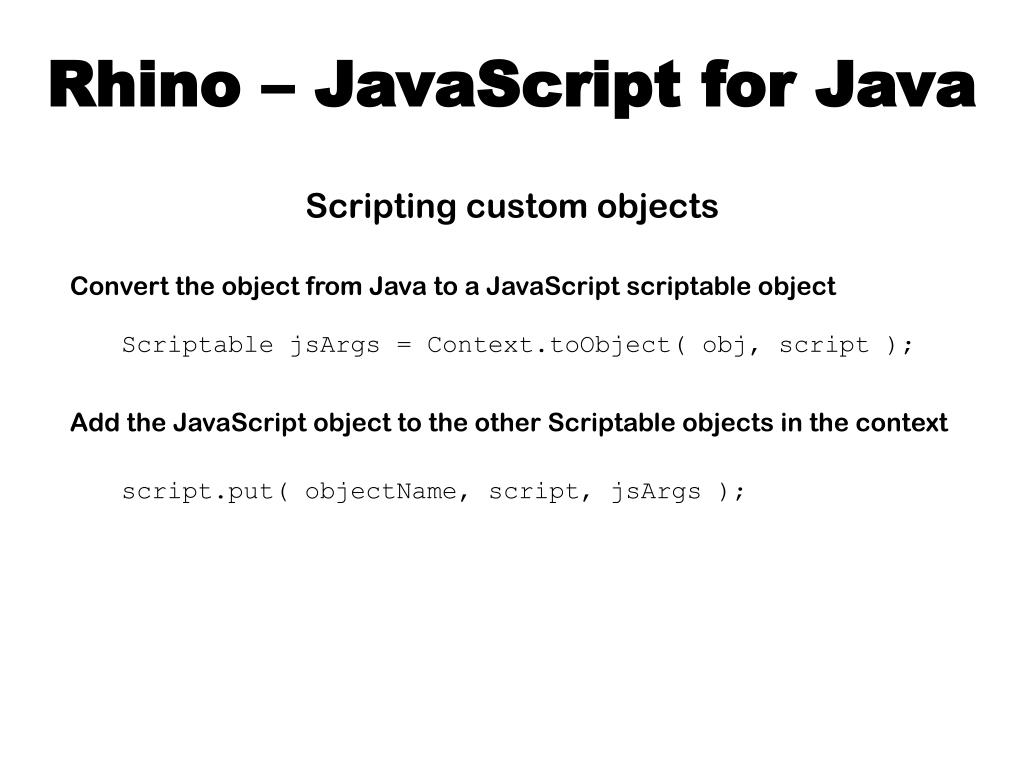Click the word 'Scriptable' in the second heading

click(x=611, y=423)
